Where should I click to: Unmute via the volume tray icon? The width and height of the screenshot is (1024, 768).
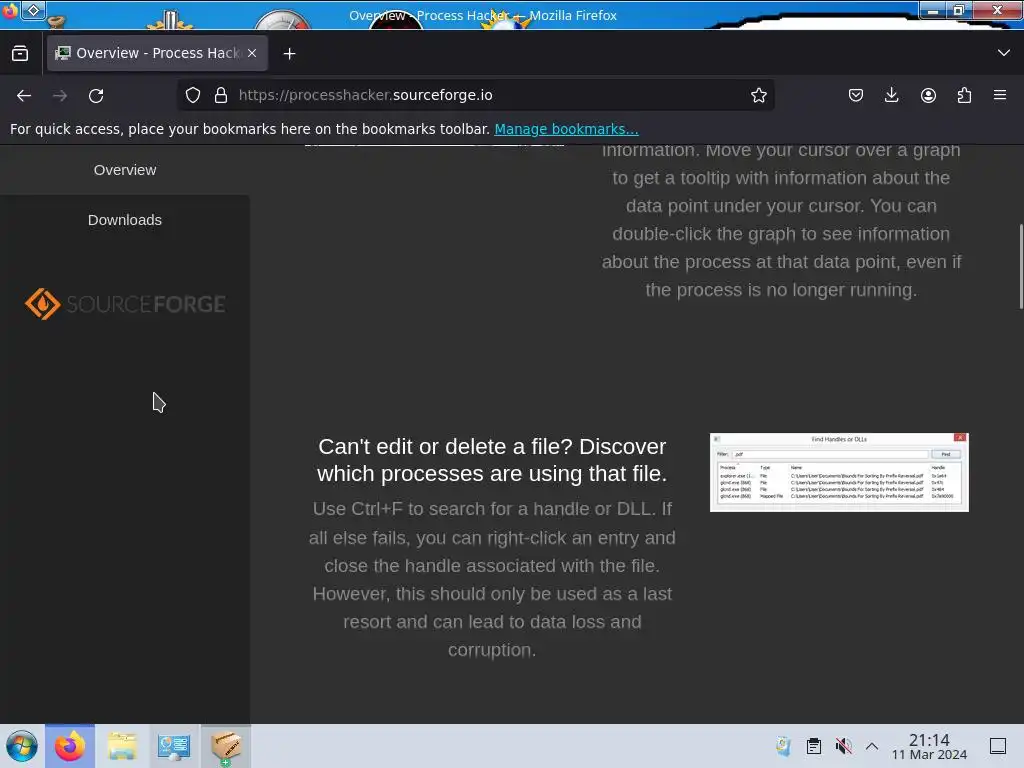(843, 746)
